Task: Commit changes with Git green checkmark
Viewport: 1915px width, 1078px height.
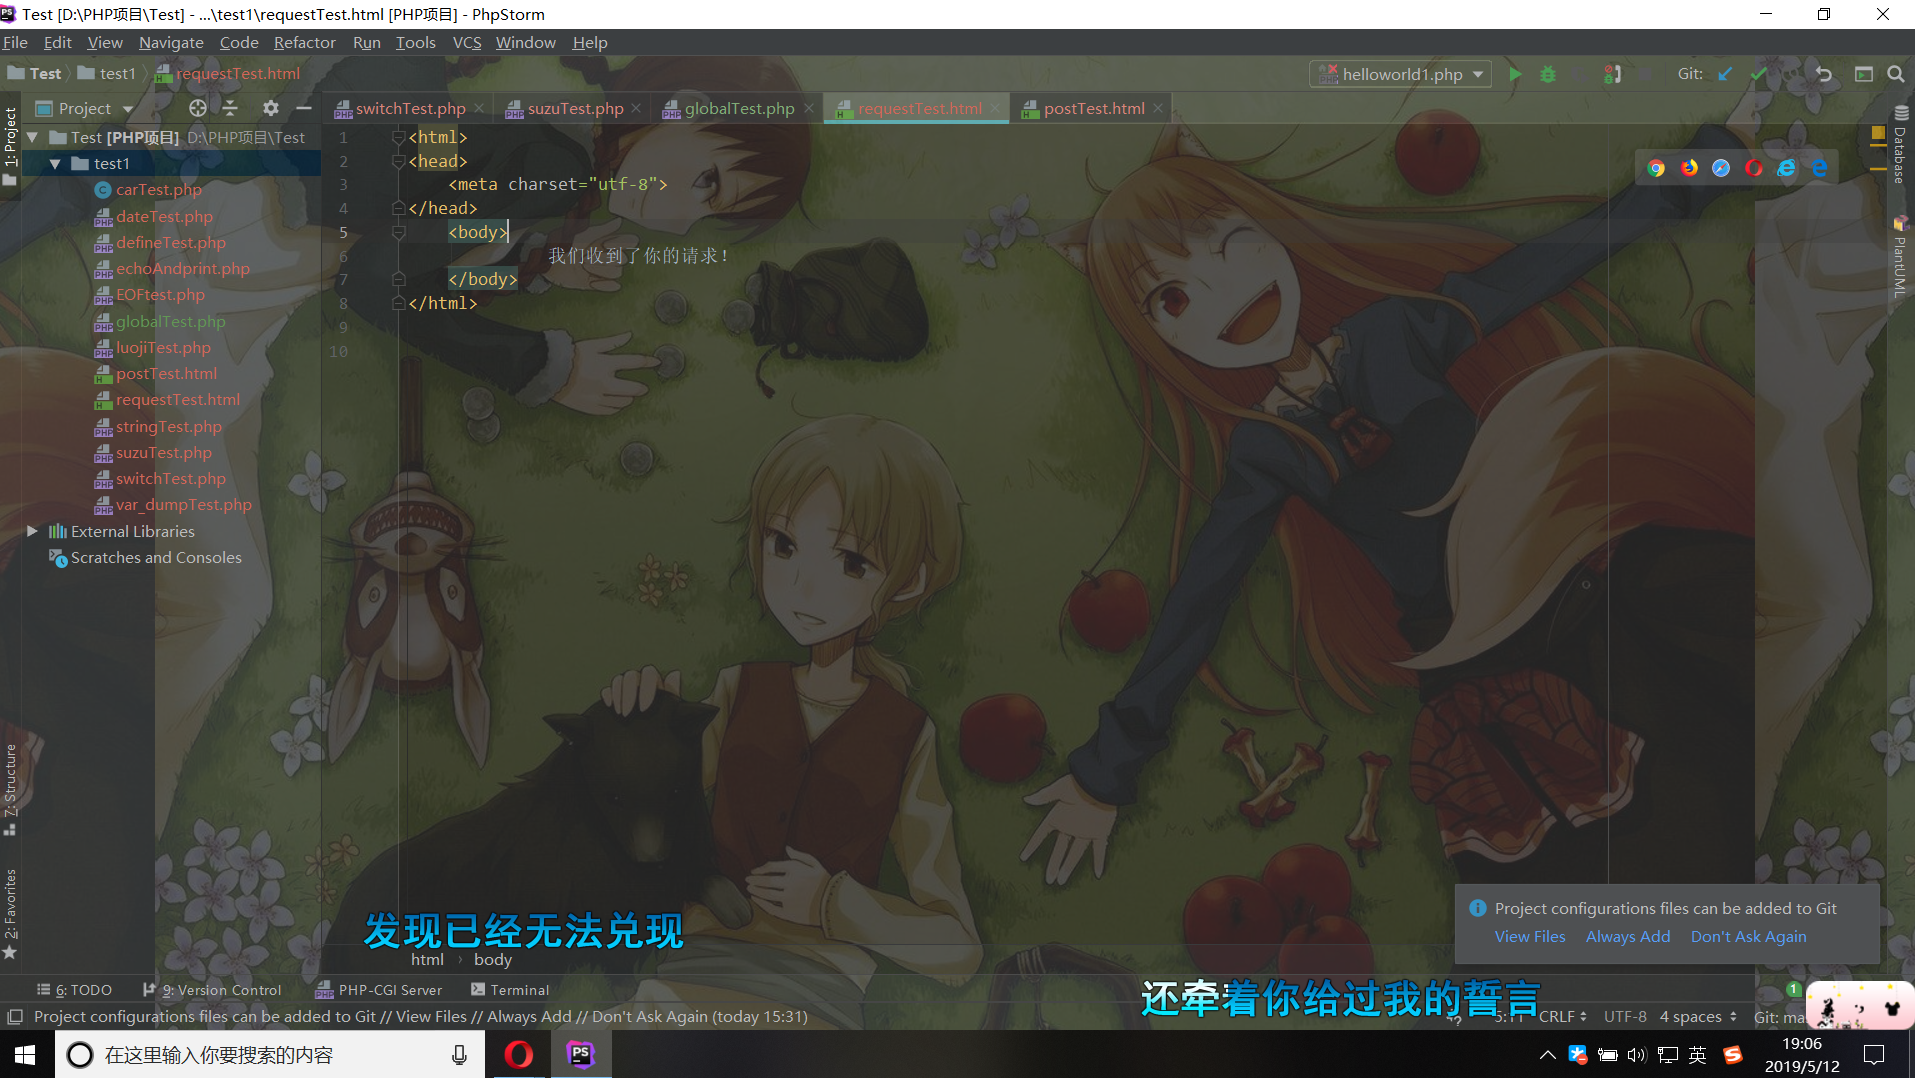Action: 1758,74
